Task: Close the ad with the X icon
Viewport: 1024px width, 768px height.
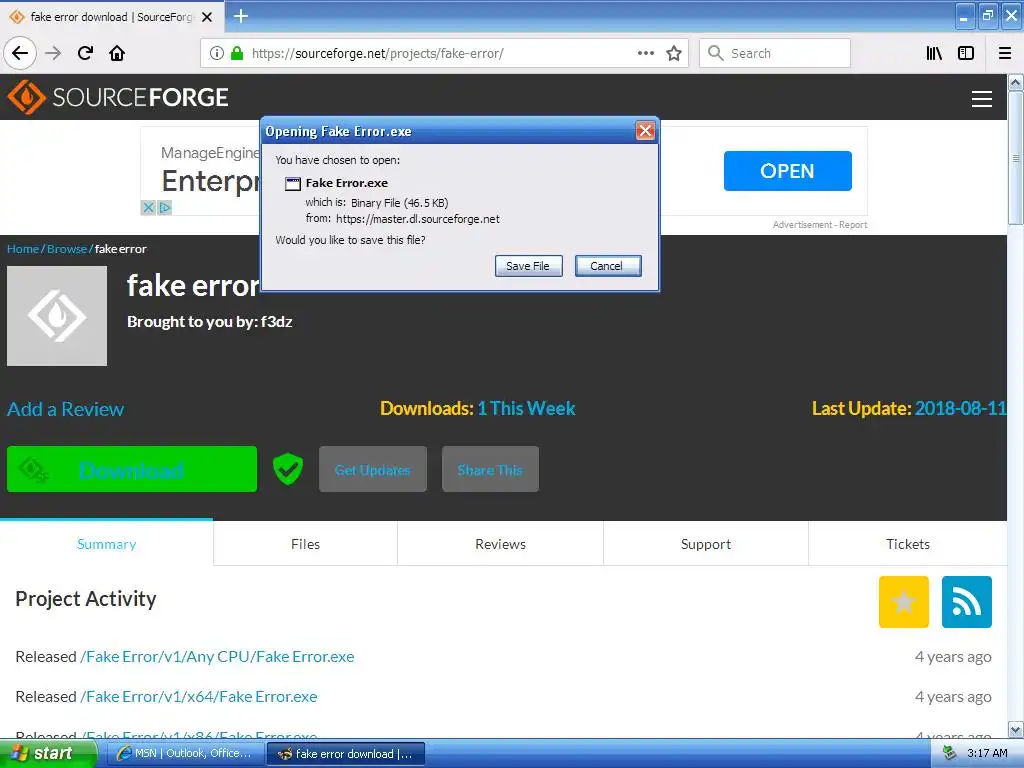Action: [148, 208]
